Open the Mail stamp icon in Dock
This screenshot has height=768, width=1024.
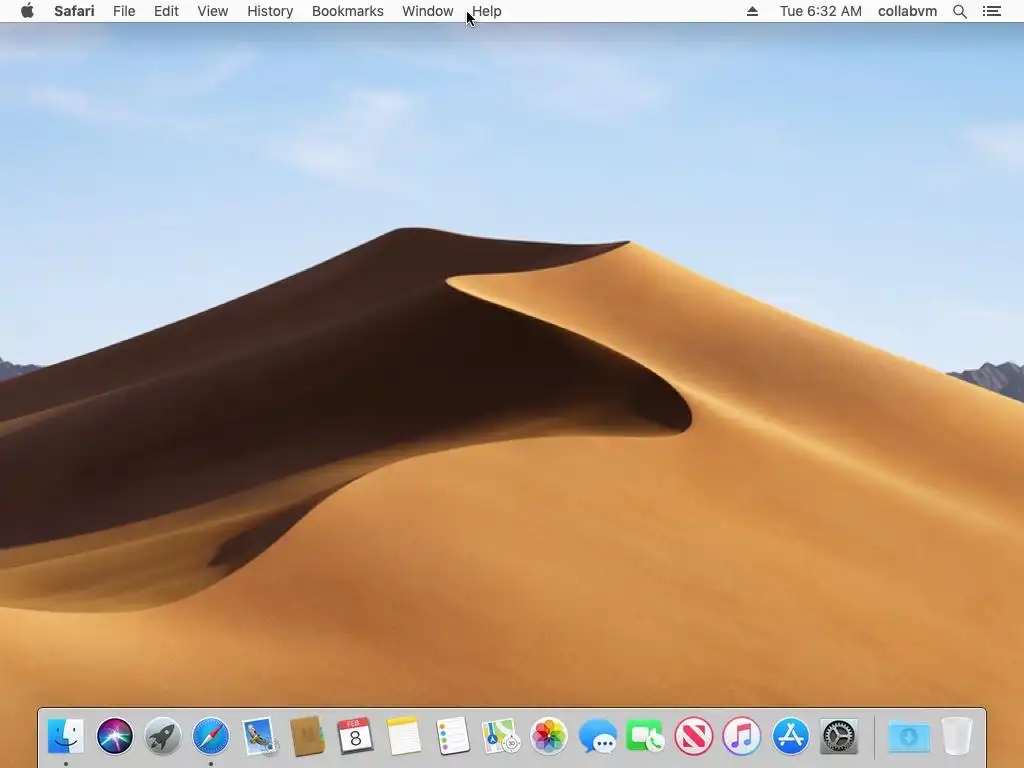click(259, 736)
